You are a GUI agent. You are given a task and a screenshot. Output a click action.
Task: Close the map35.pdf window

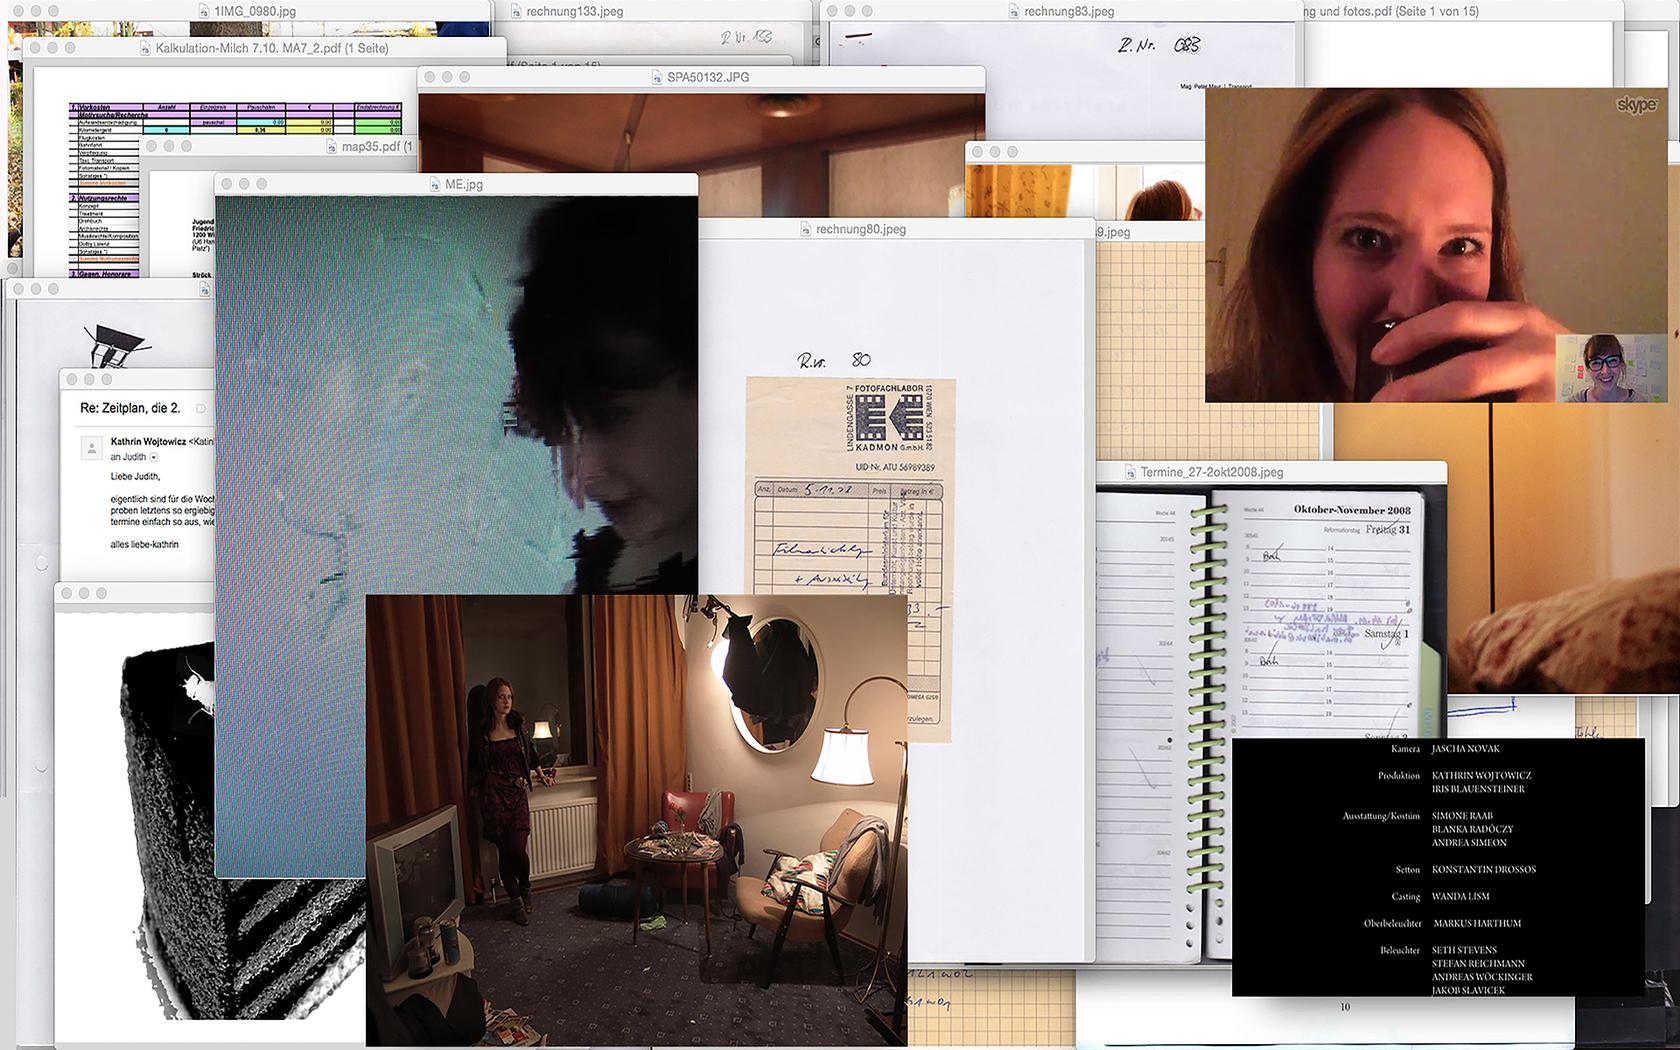152,146
